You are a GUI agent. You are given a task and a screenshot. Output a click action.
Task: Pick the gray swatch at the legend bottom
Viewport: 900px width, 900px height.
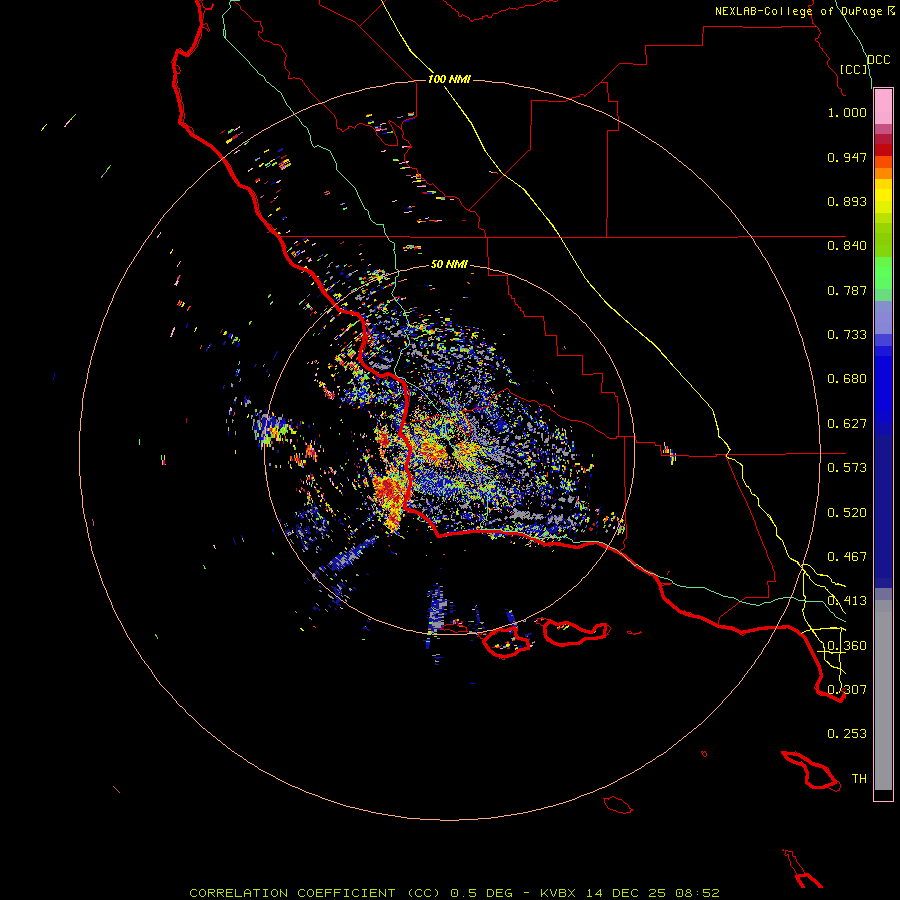pos(883,695)
